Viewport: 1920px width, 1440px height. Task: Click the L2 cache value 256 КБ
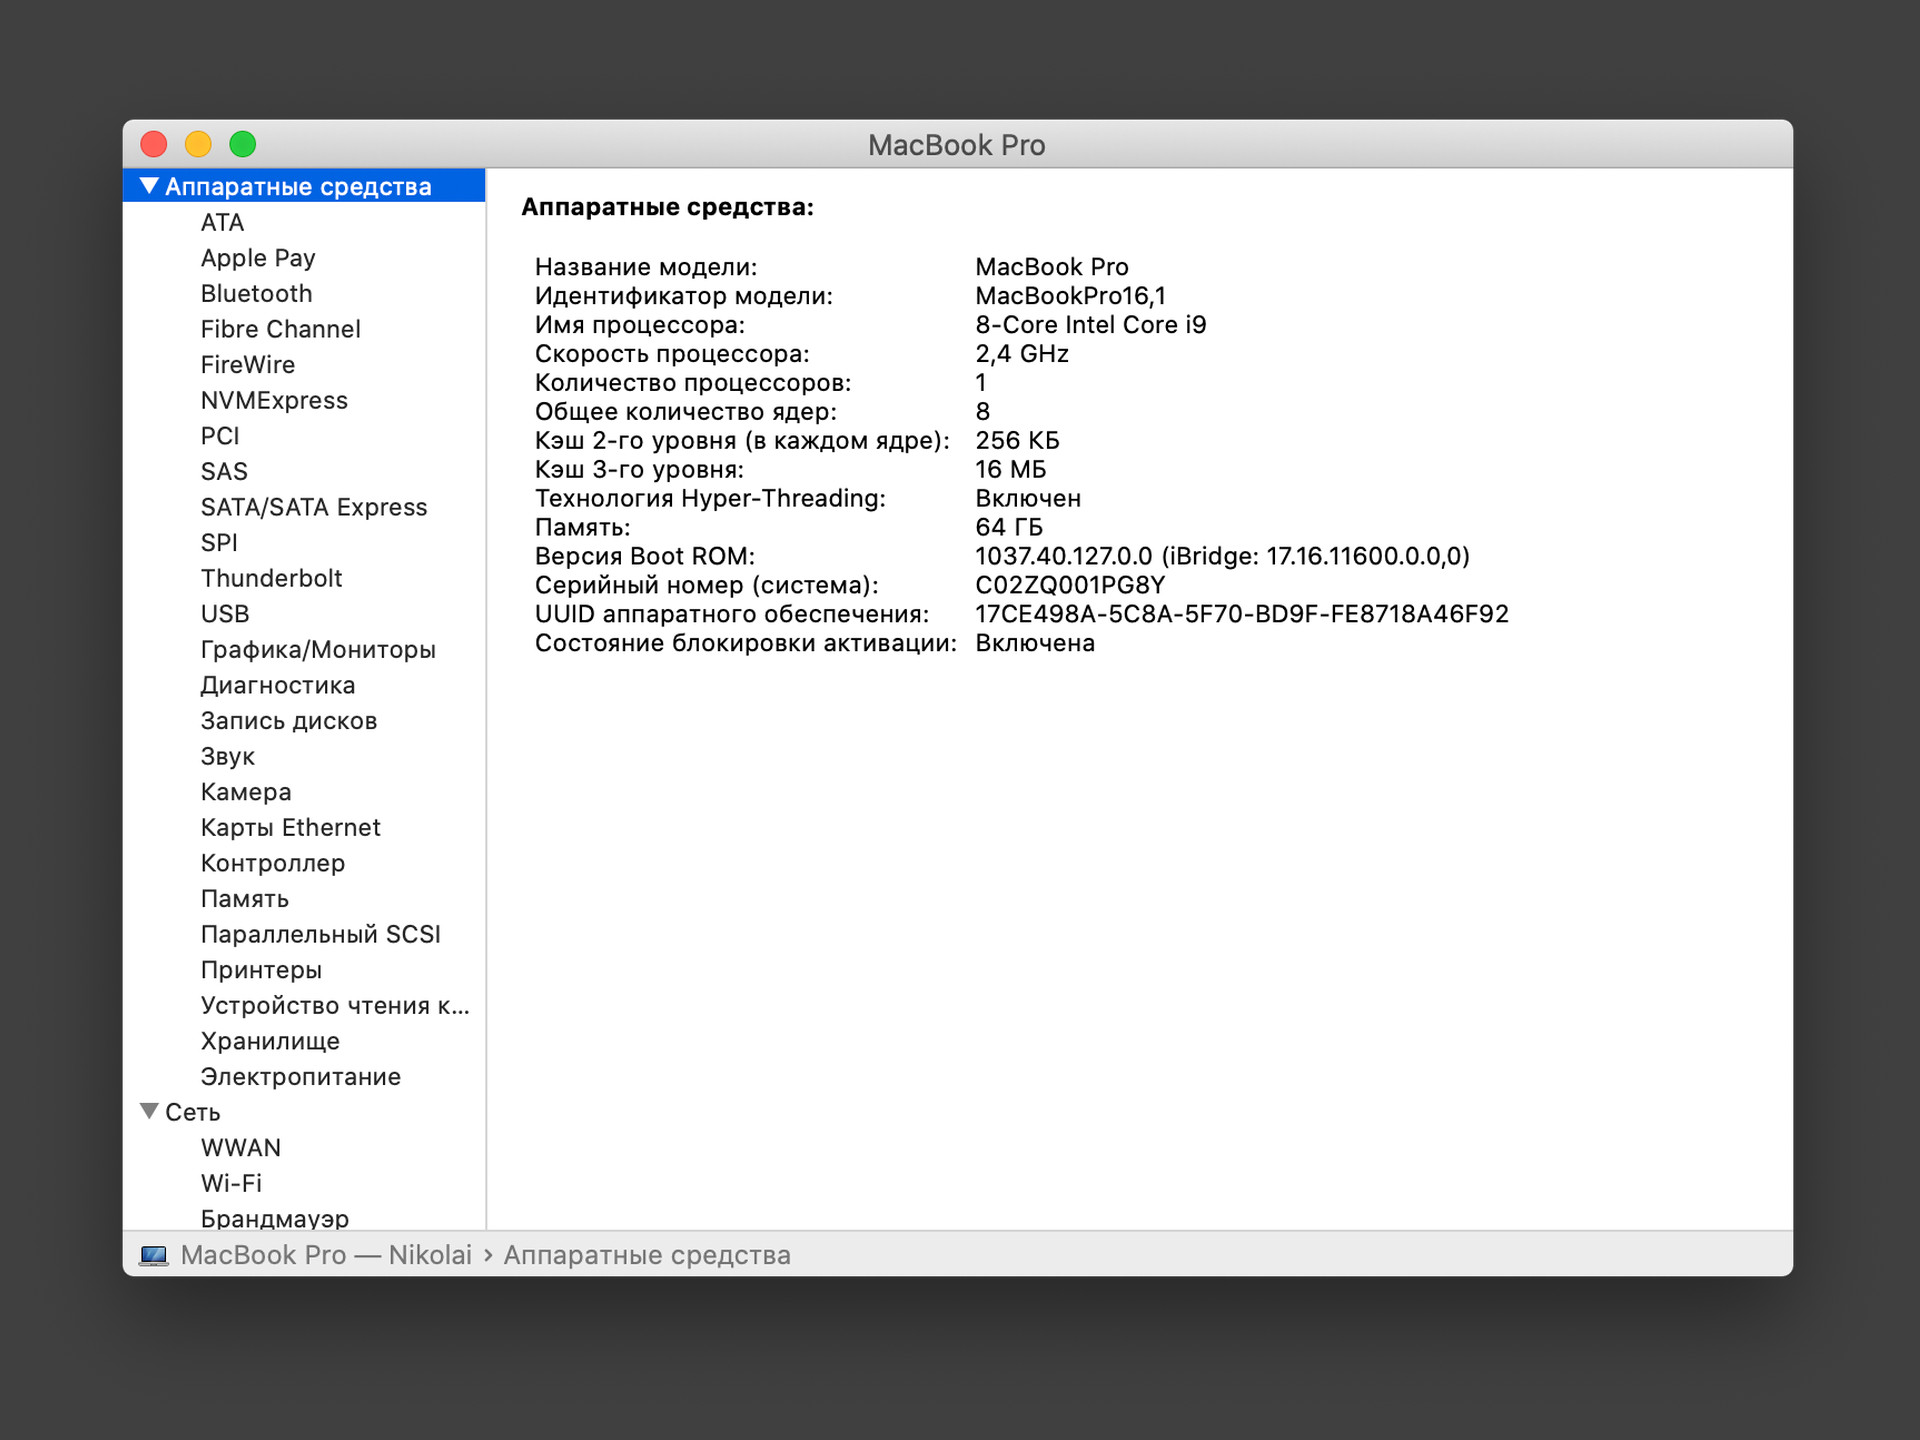pos(1017,440)
